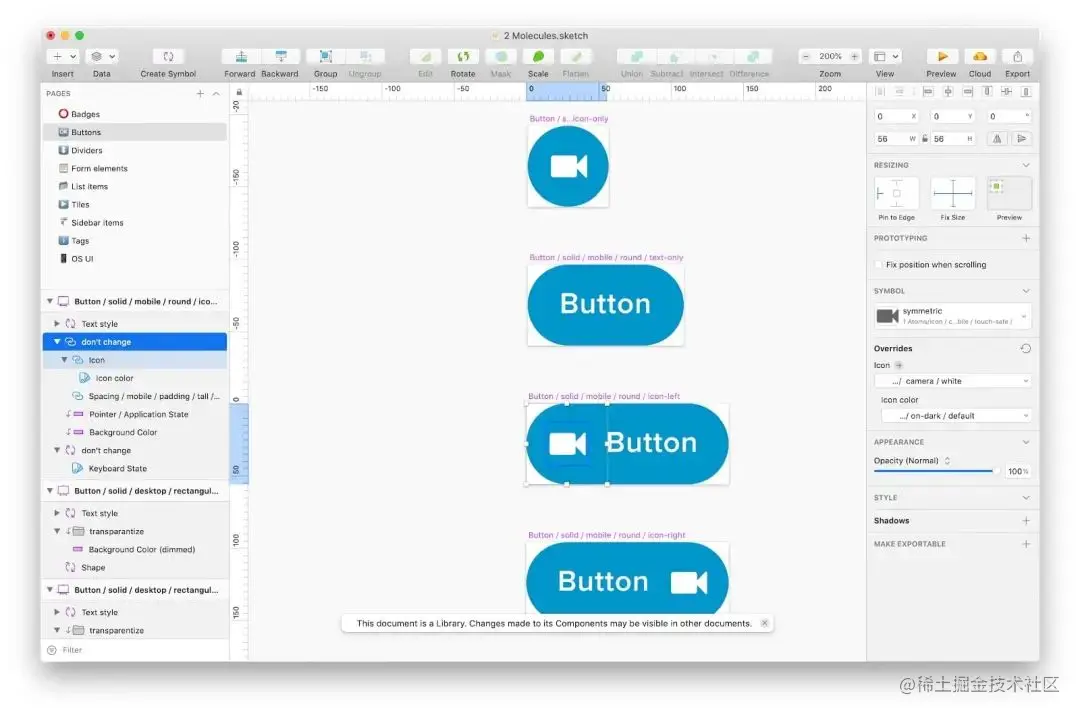Collapse the transparentize group under first desktop artboard
The width and height of the screenshot is (1080, 715).
click(57, 531)
